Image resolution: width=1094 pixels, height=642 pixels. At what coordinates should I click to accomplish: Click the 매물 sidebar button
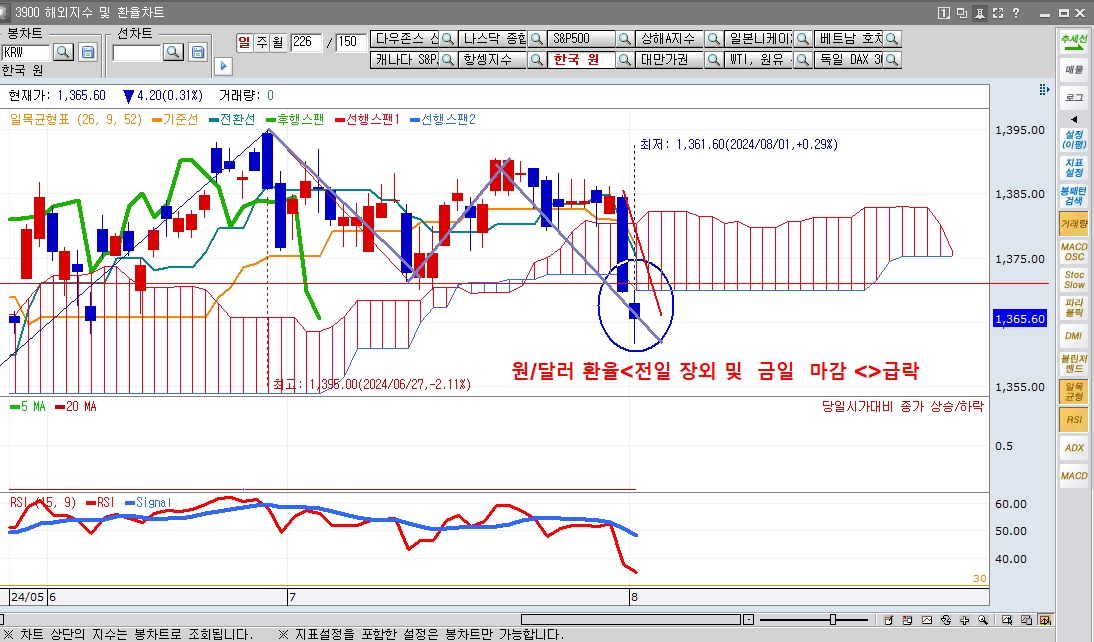pos(1074,69)
